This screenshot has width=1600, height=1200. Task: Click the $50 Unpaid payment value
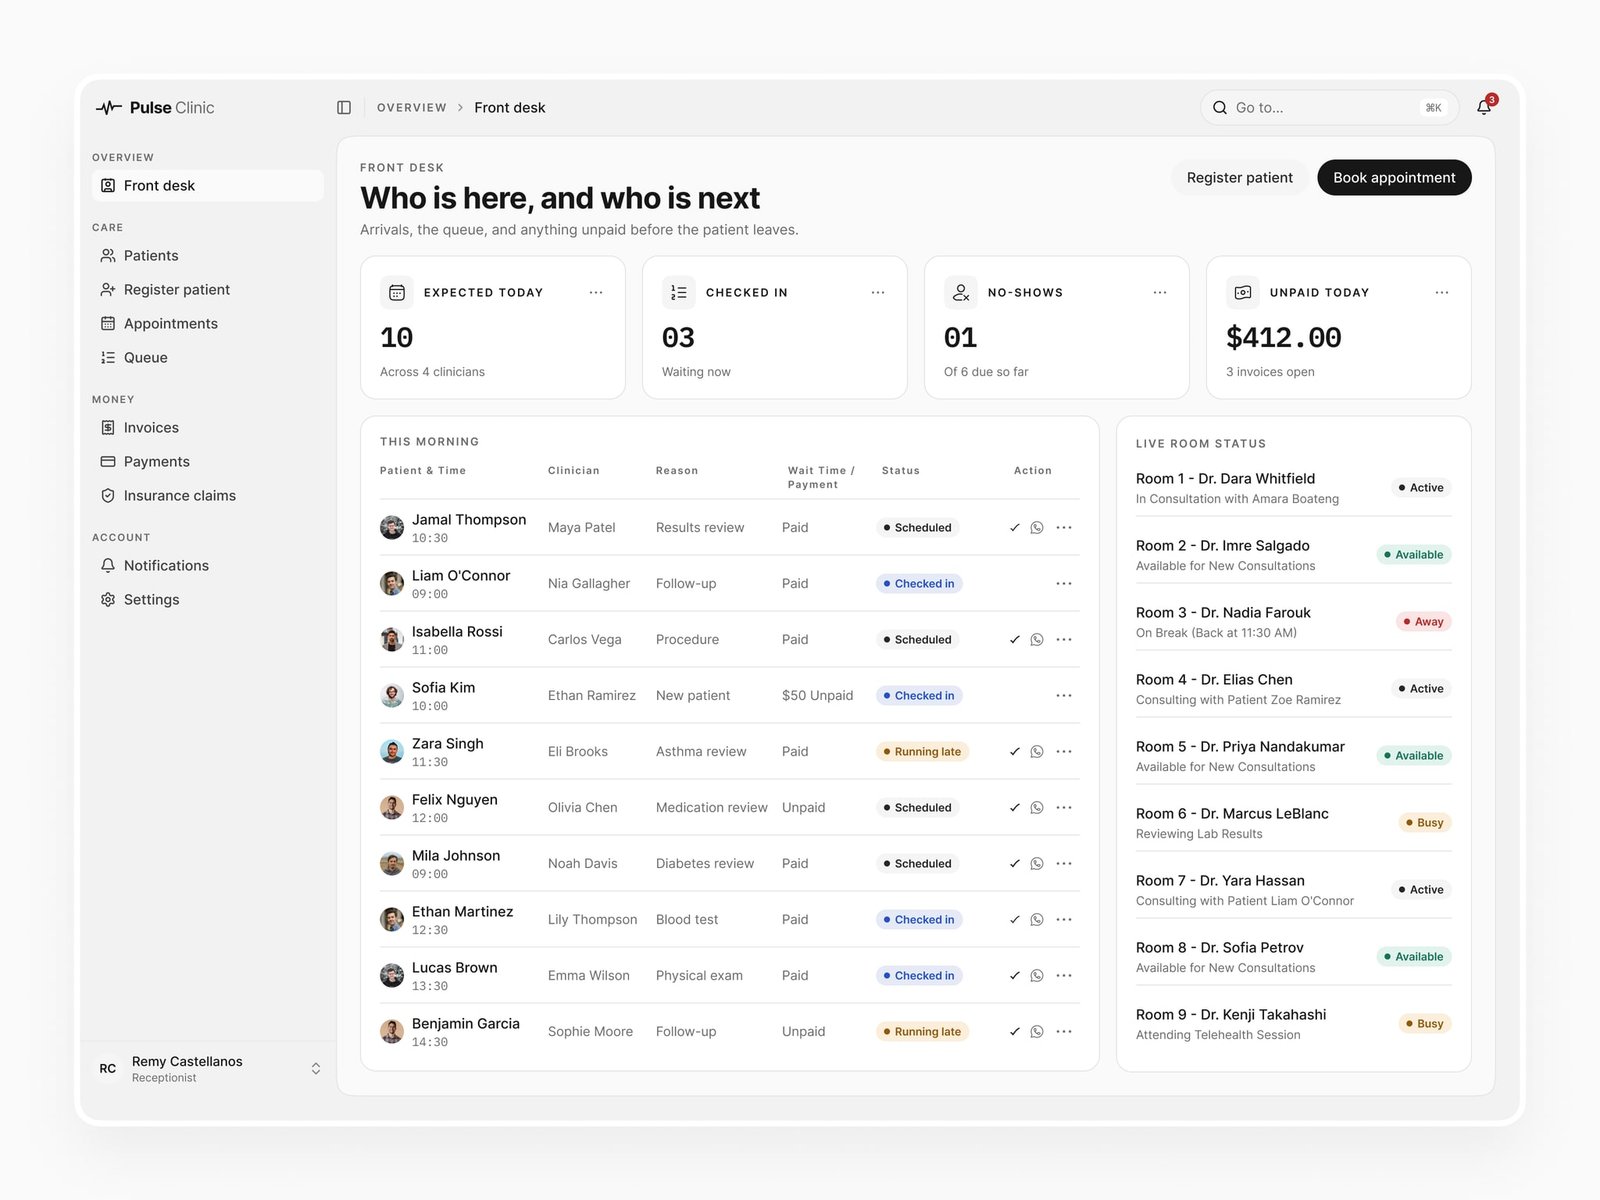tap(817, 695)
